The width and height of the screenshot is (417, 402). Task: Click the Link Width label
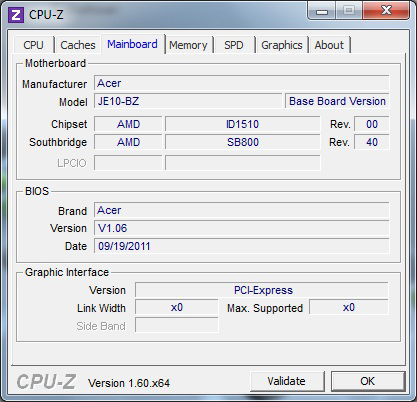click(x=101, y=308)
